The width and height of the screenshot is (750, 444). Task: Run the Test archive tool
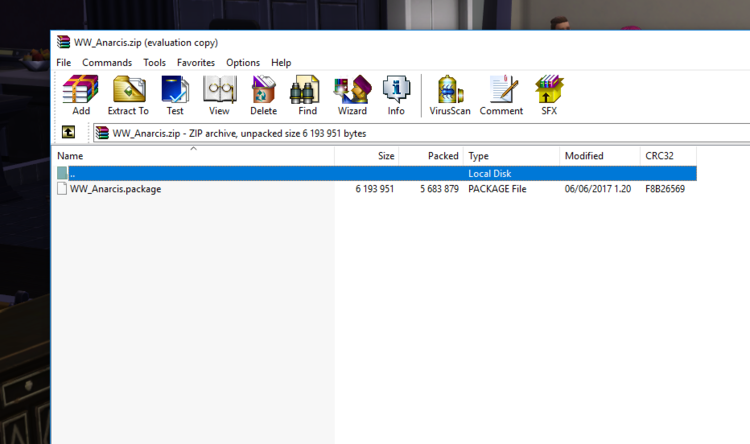pos(175,95)
